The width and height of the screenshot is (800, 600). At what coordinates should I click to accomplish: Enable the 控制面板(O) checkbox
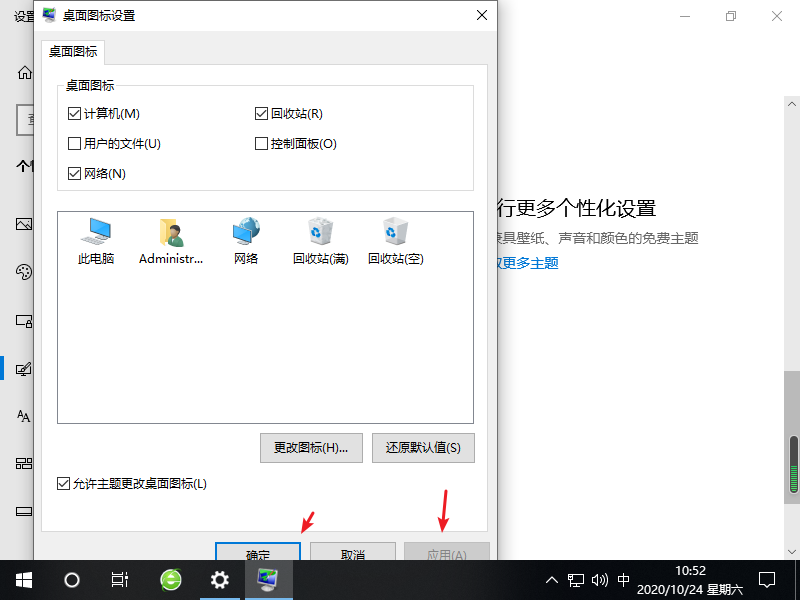click(x=262, y=144)
